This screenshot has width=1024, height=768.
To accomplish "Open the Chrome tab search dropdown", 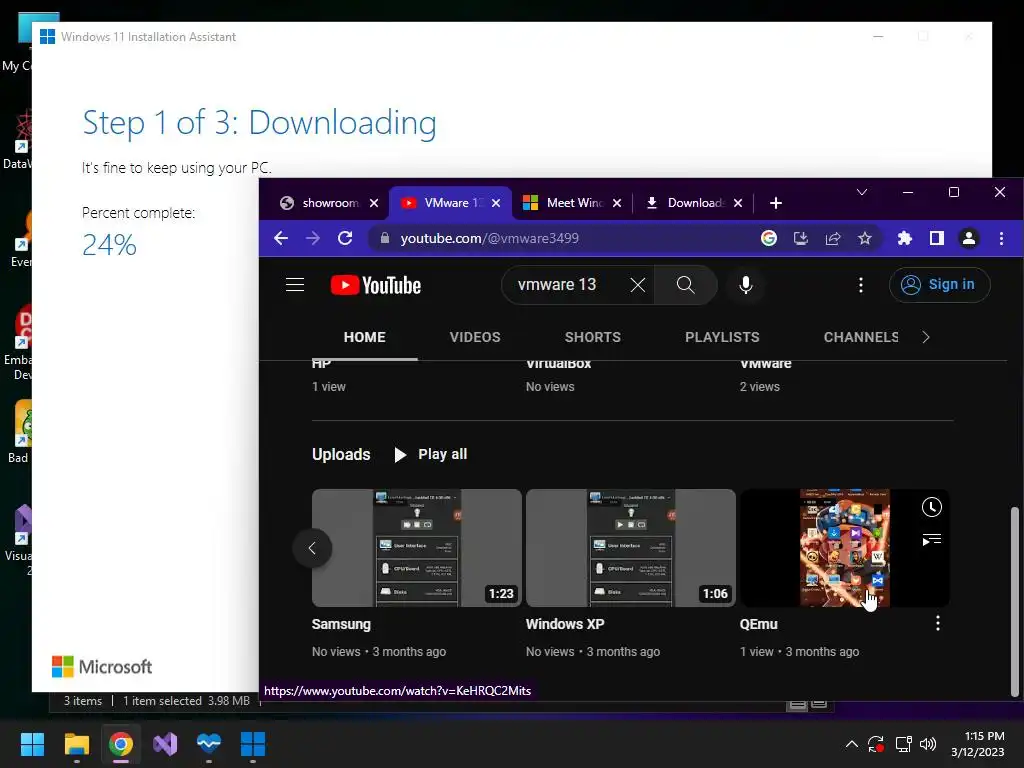I will [862, 192].
